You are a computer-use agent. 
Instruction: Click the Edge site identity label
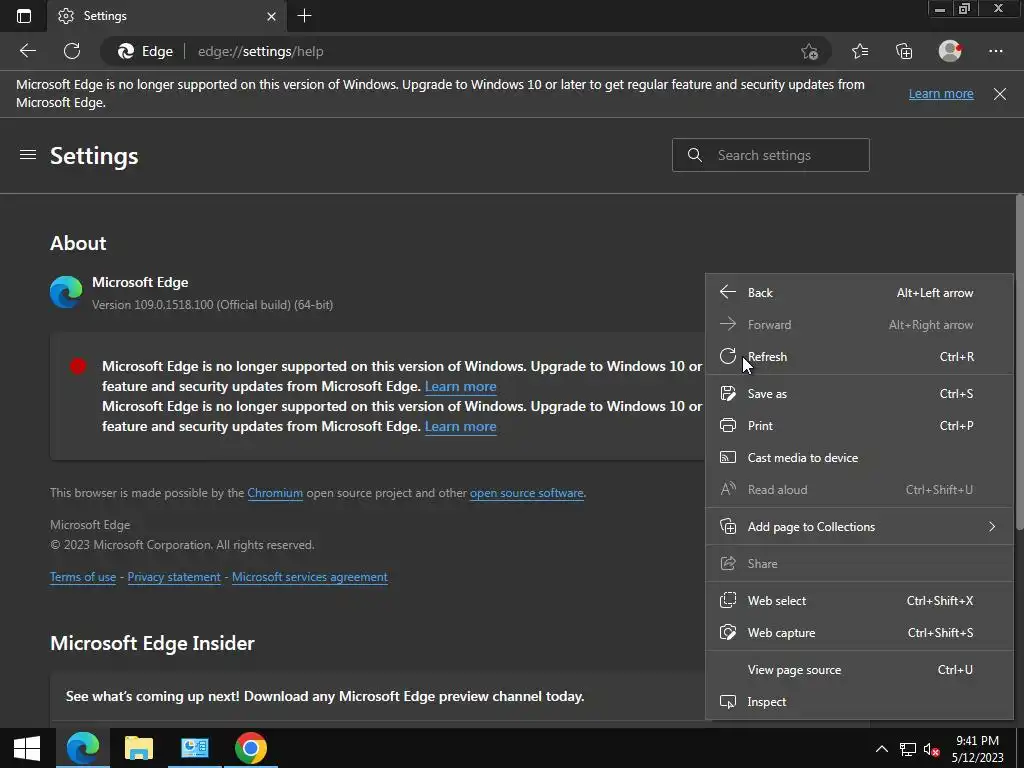tap(146, 51)
